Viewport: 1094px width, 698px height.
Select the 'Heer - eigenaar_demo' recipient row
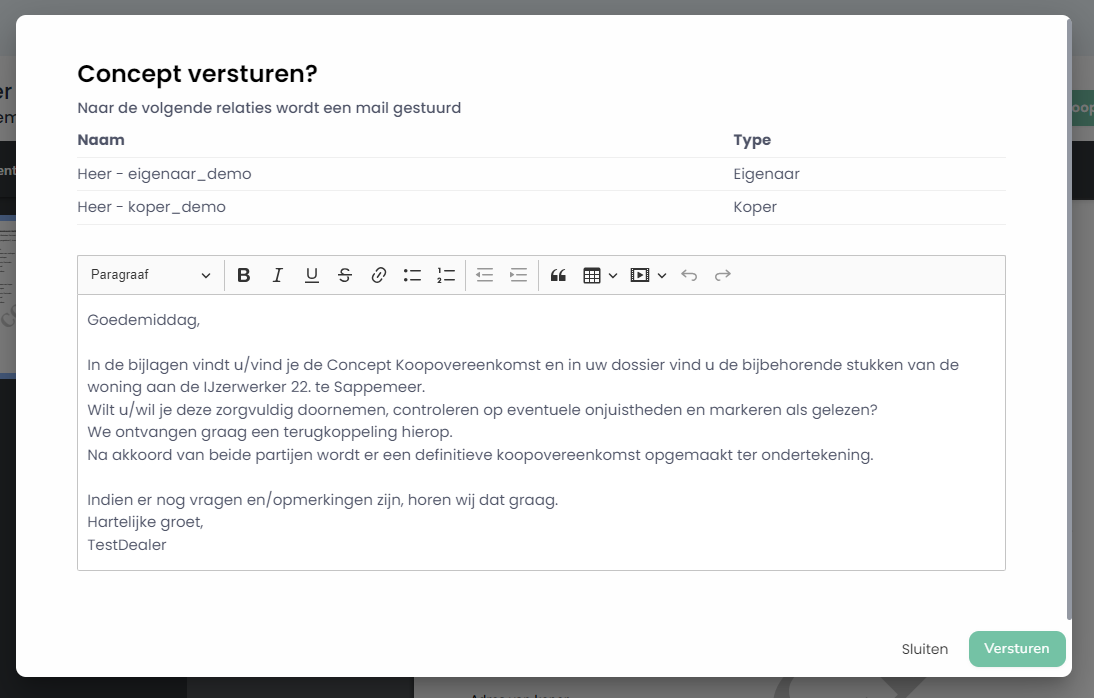click(x=541, y=174)
